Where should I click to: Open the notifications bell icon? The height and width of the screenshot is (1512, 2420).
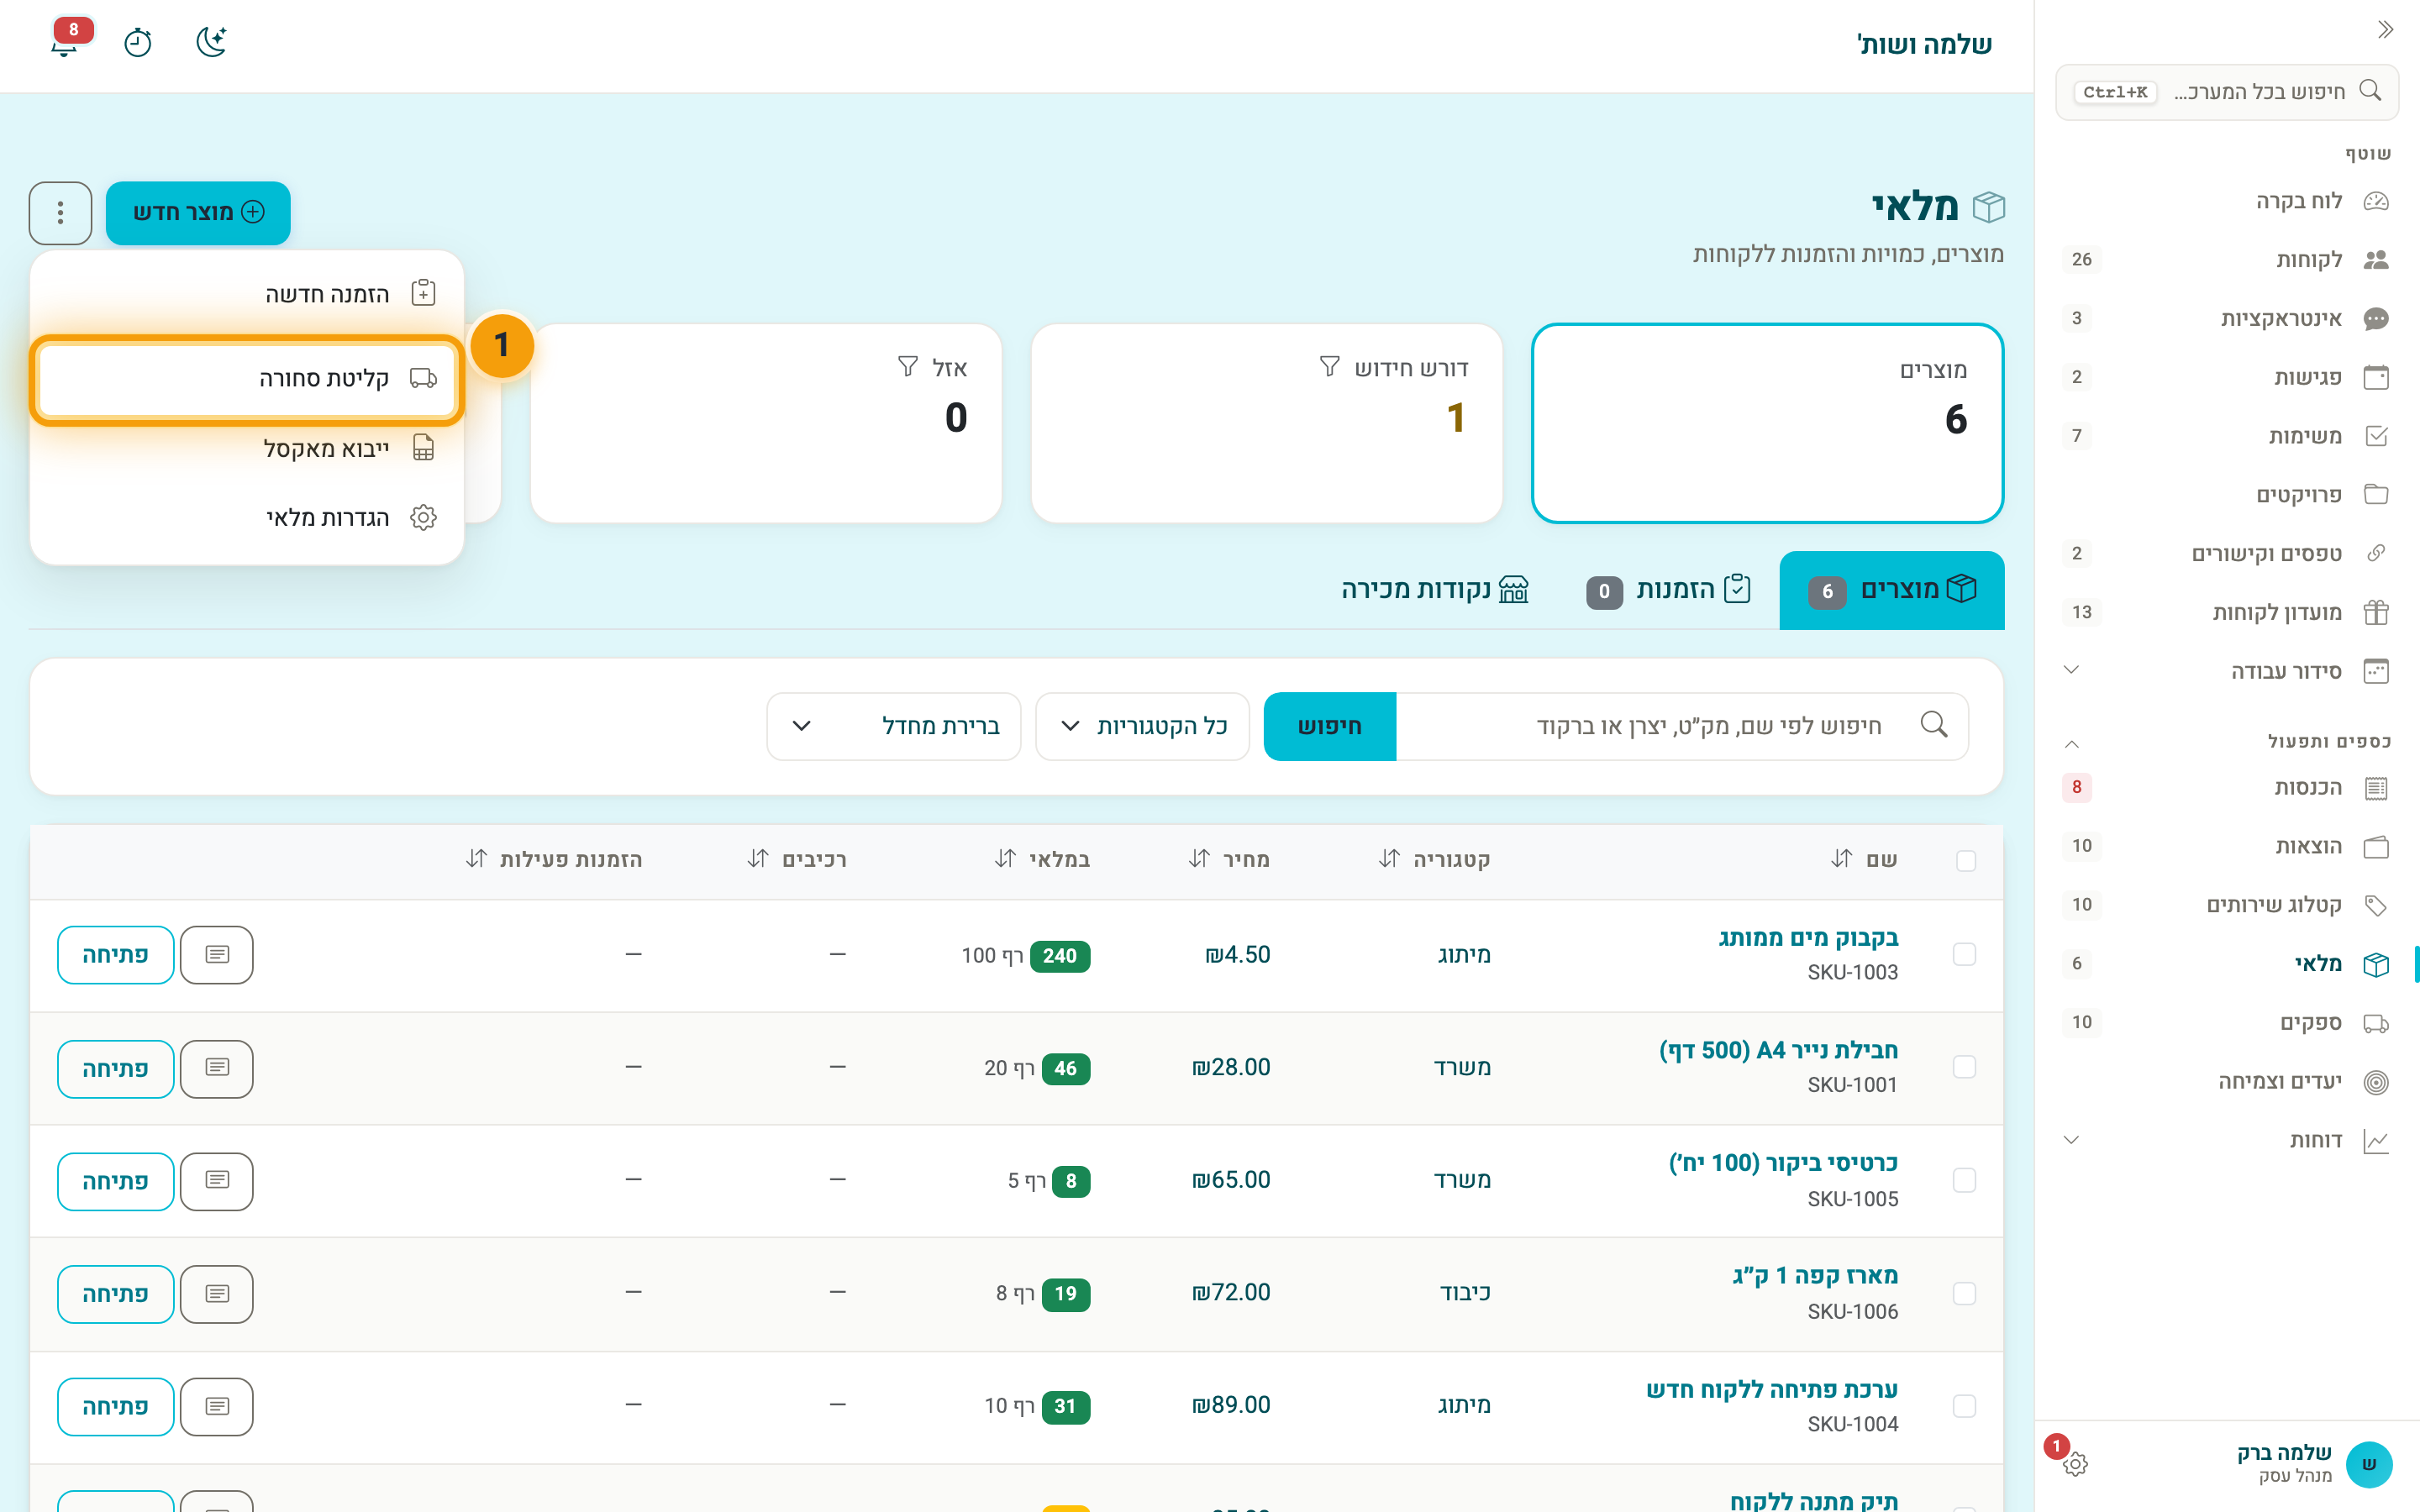65,42
